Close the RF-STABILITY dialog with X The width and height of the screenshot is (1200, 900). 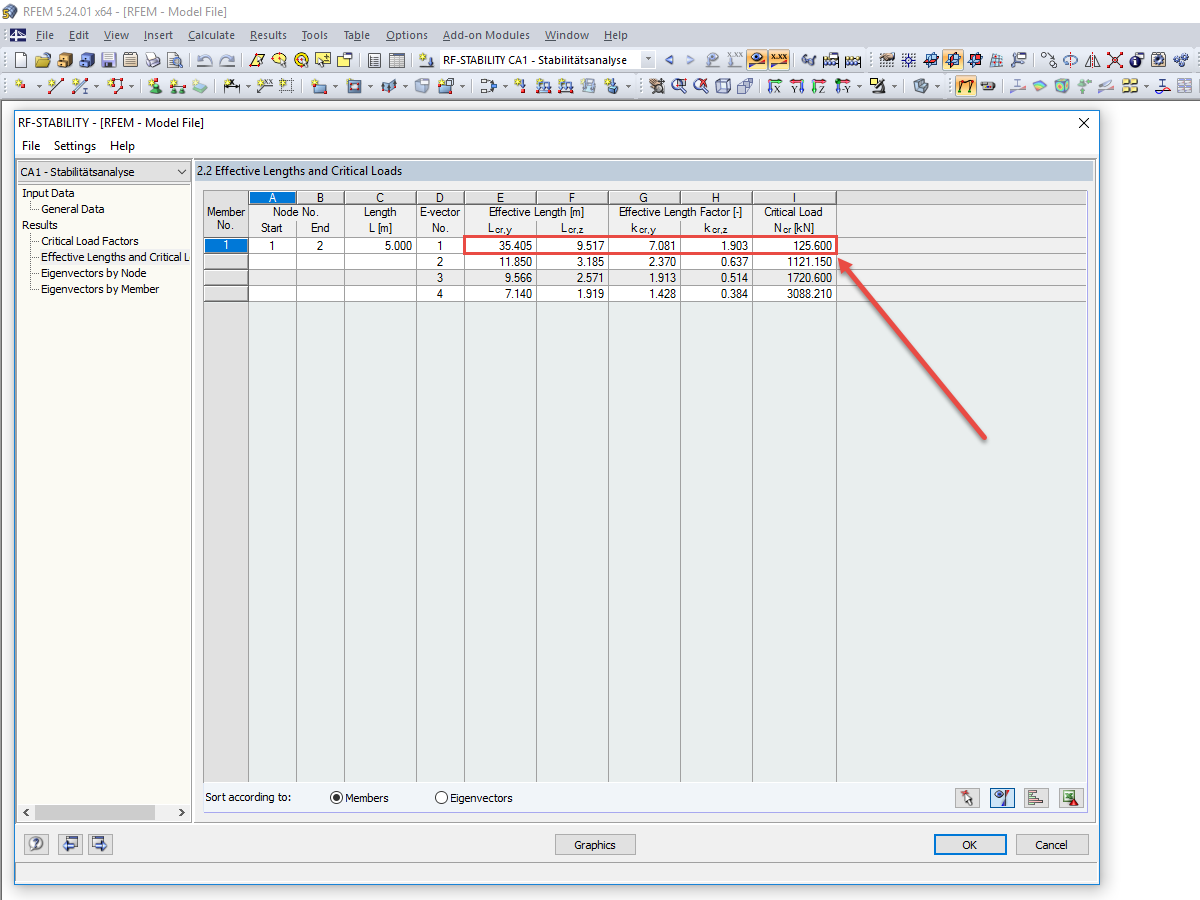click(1083, 123)
